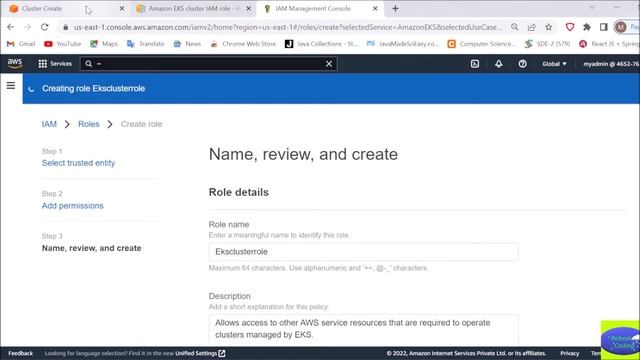This screenshot has width=640, height=360.
Task: Close the Cluster Create tab
Action: click(x=122, y=8)
